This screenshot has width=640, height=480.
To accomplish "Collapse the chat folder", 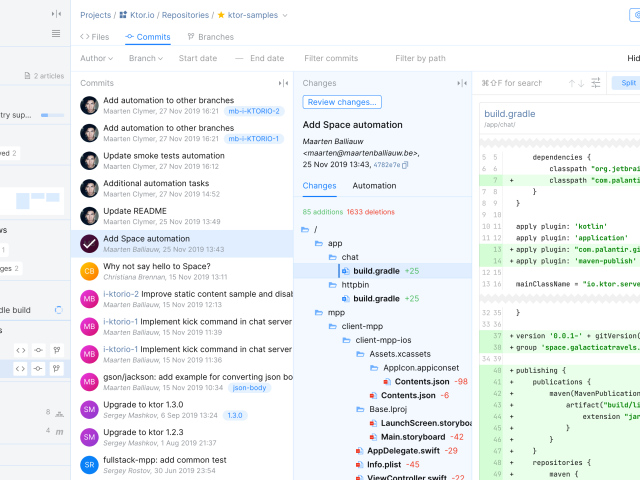I will click(x=333, y=258).
